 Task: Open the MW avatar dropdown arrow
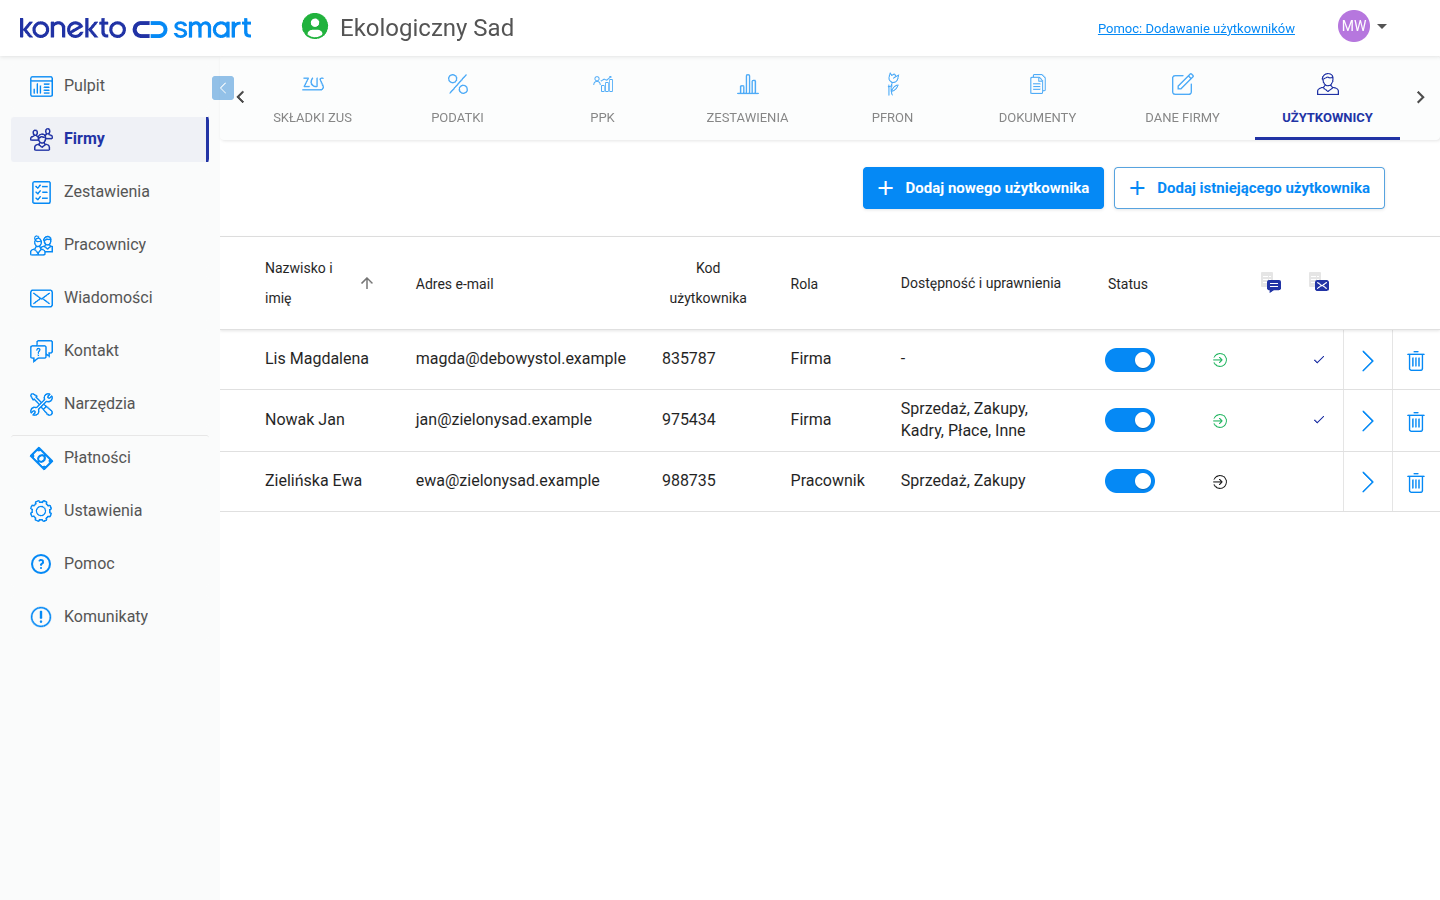pos(1382,27)
